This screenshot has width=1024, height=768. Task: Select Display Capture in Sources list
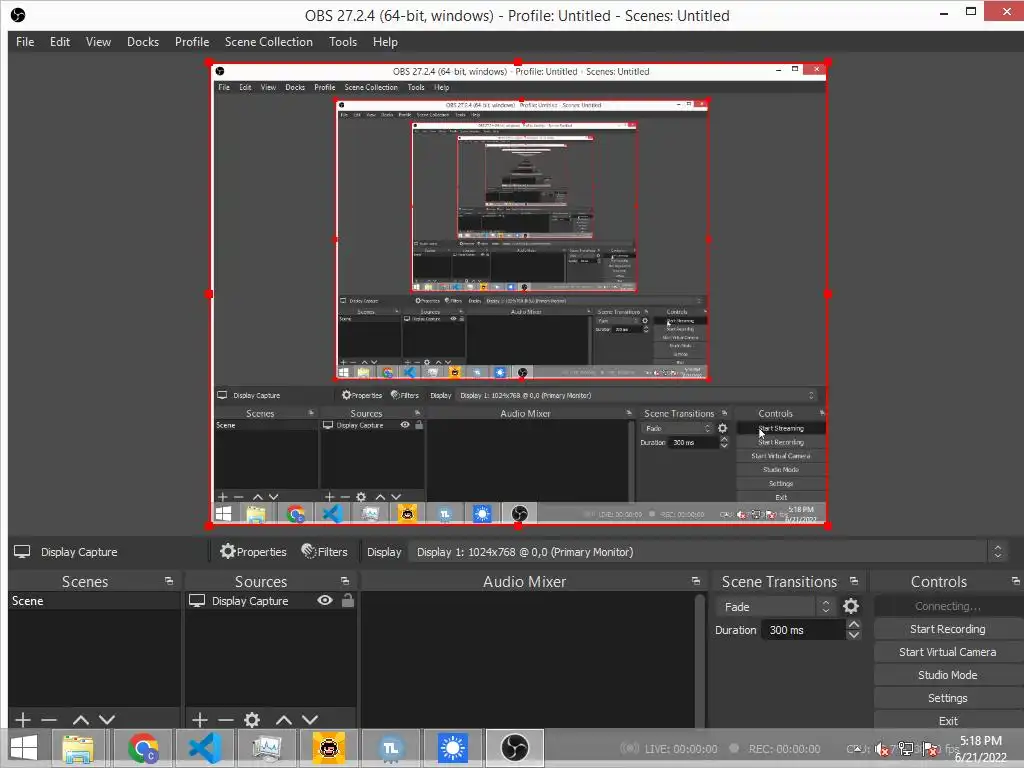pyautogui.click(x=249, y=601)
